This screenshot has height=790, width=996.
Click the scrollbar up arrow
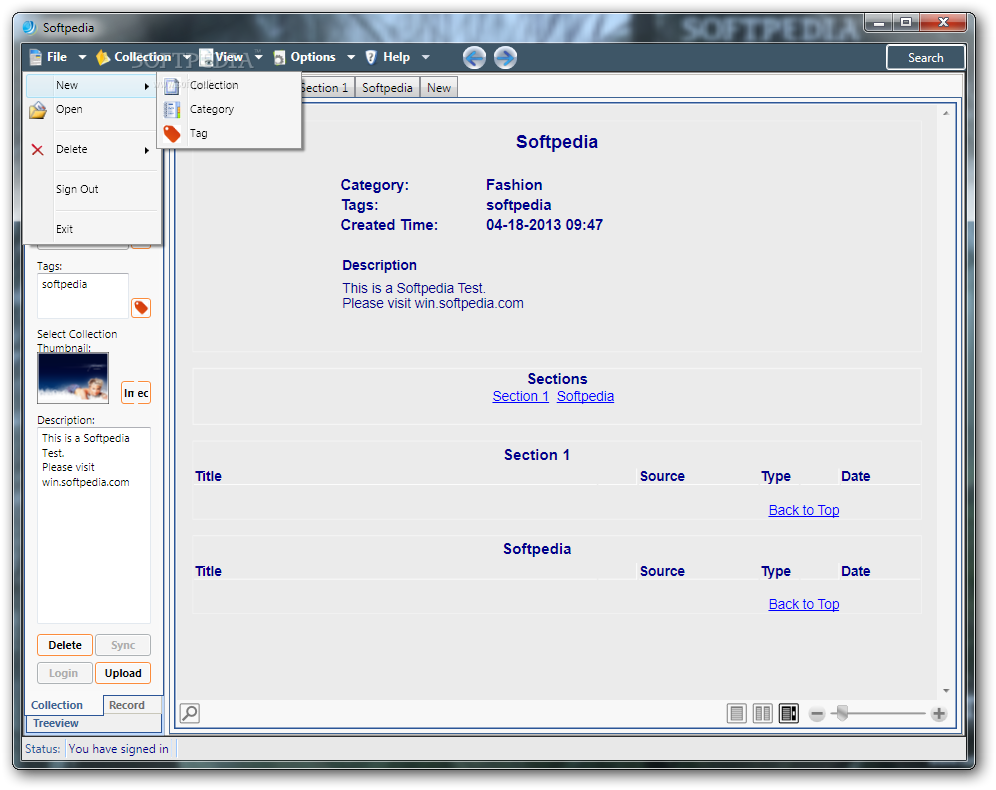coord(946,114)
